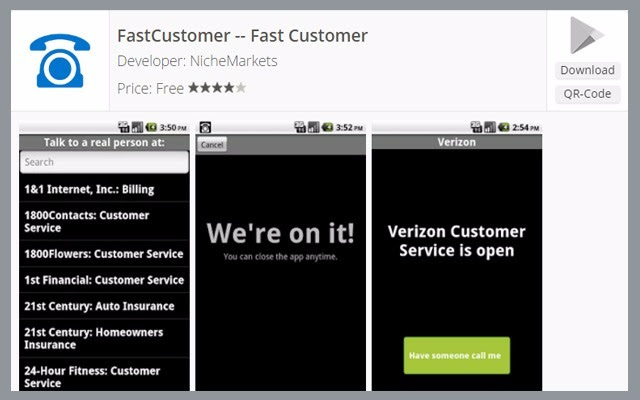
Task: Click Verizon Customer Service is open text
Action: [x=457, y=241]
